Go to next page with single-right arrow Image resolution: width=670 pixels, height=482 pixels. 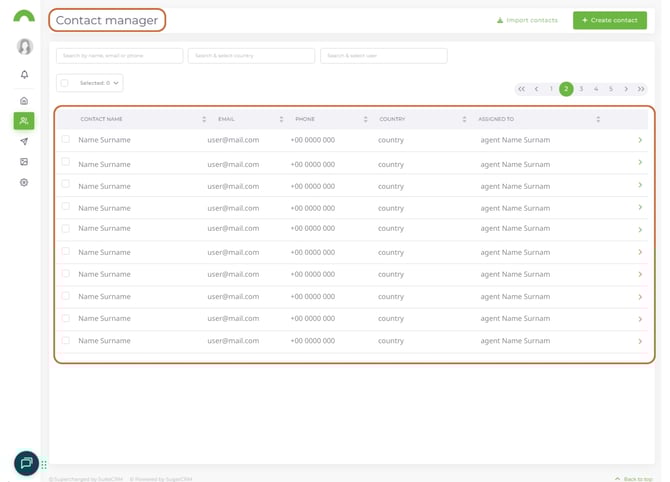point(626,89)
